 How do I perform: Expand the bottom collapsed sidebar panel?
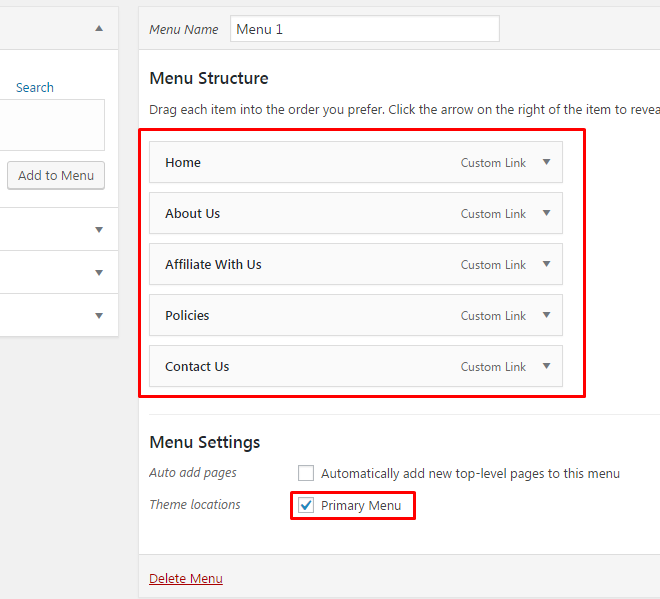tap(99, 315)
